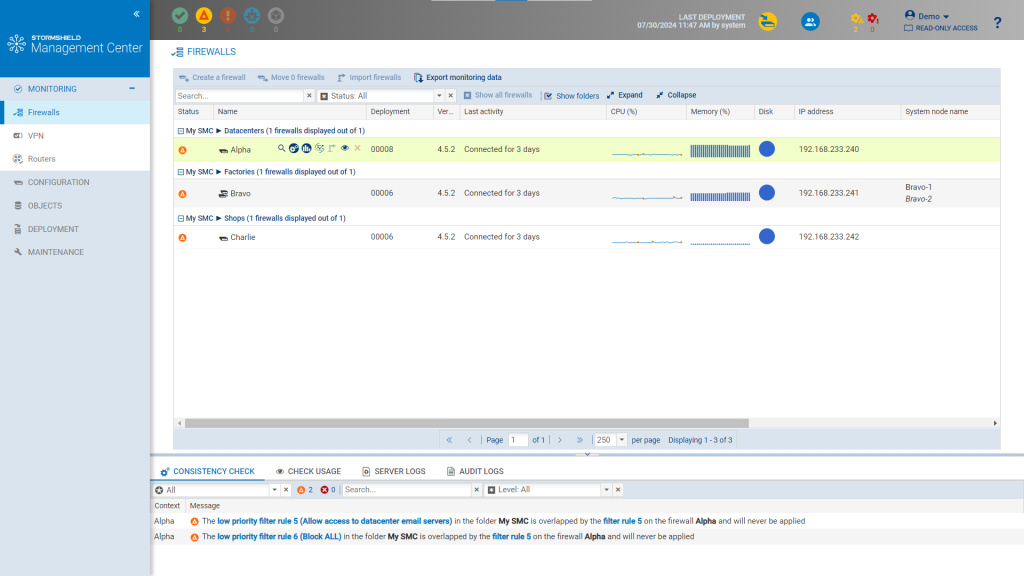This screenshot has width=1024, height=576.
Task: Click the move-to-folder icon on Alpha row
Action: (332, 148)
